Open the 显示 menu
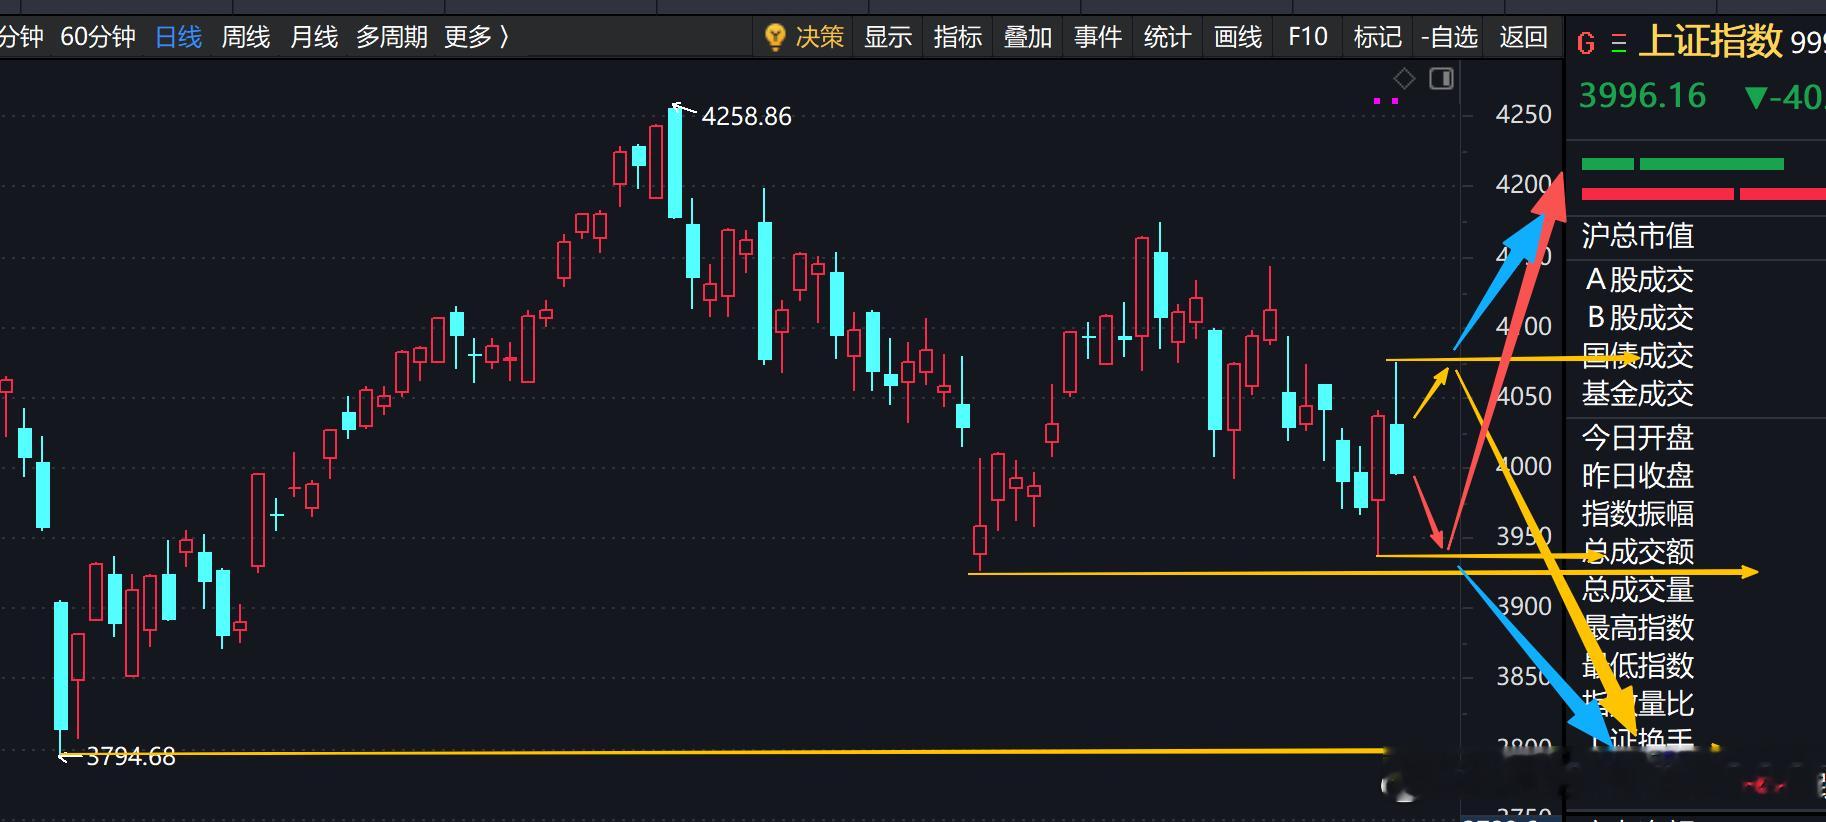The height and width of the screenshot is (822, 1826). 888,38
